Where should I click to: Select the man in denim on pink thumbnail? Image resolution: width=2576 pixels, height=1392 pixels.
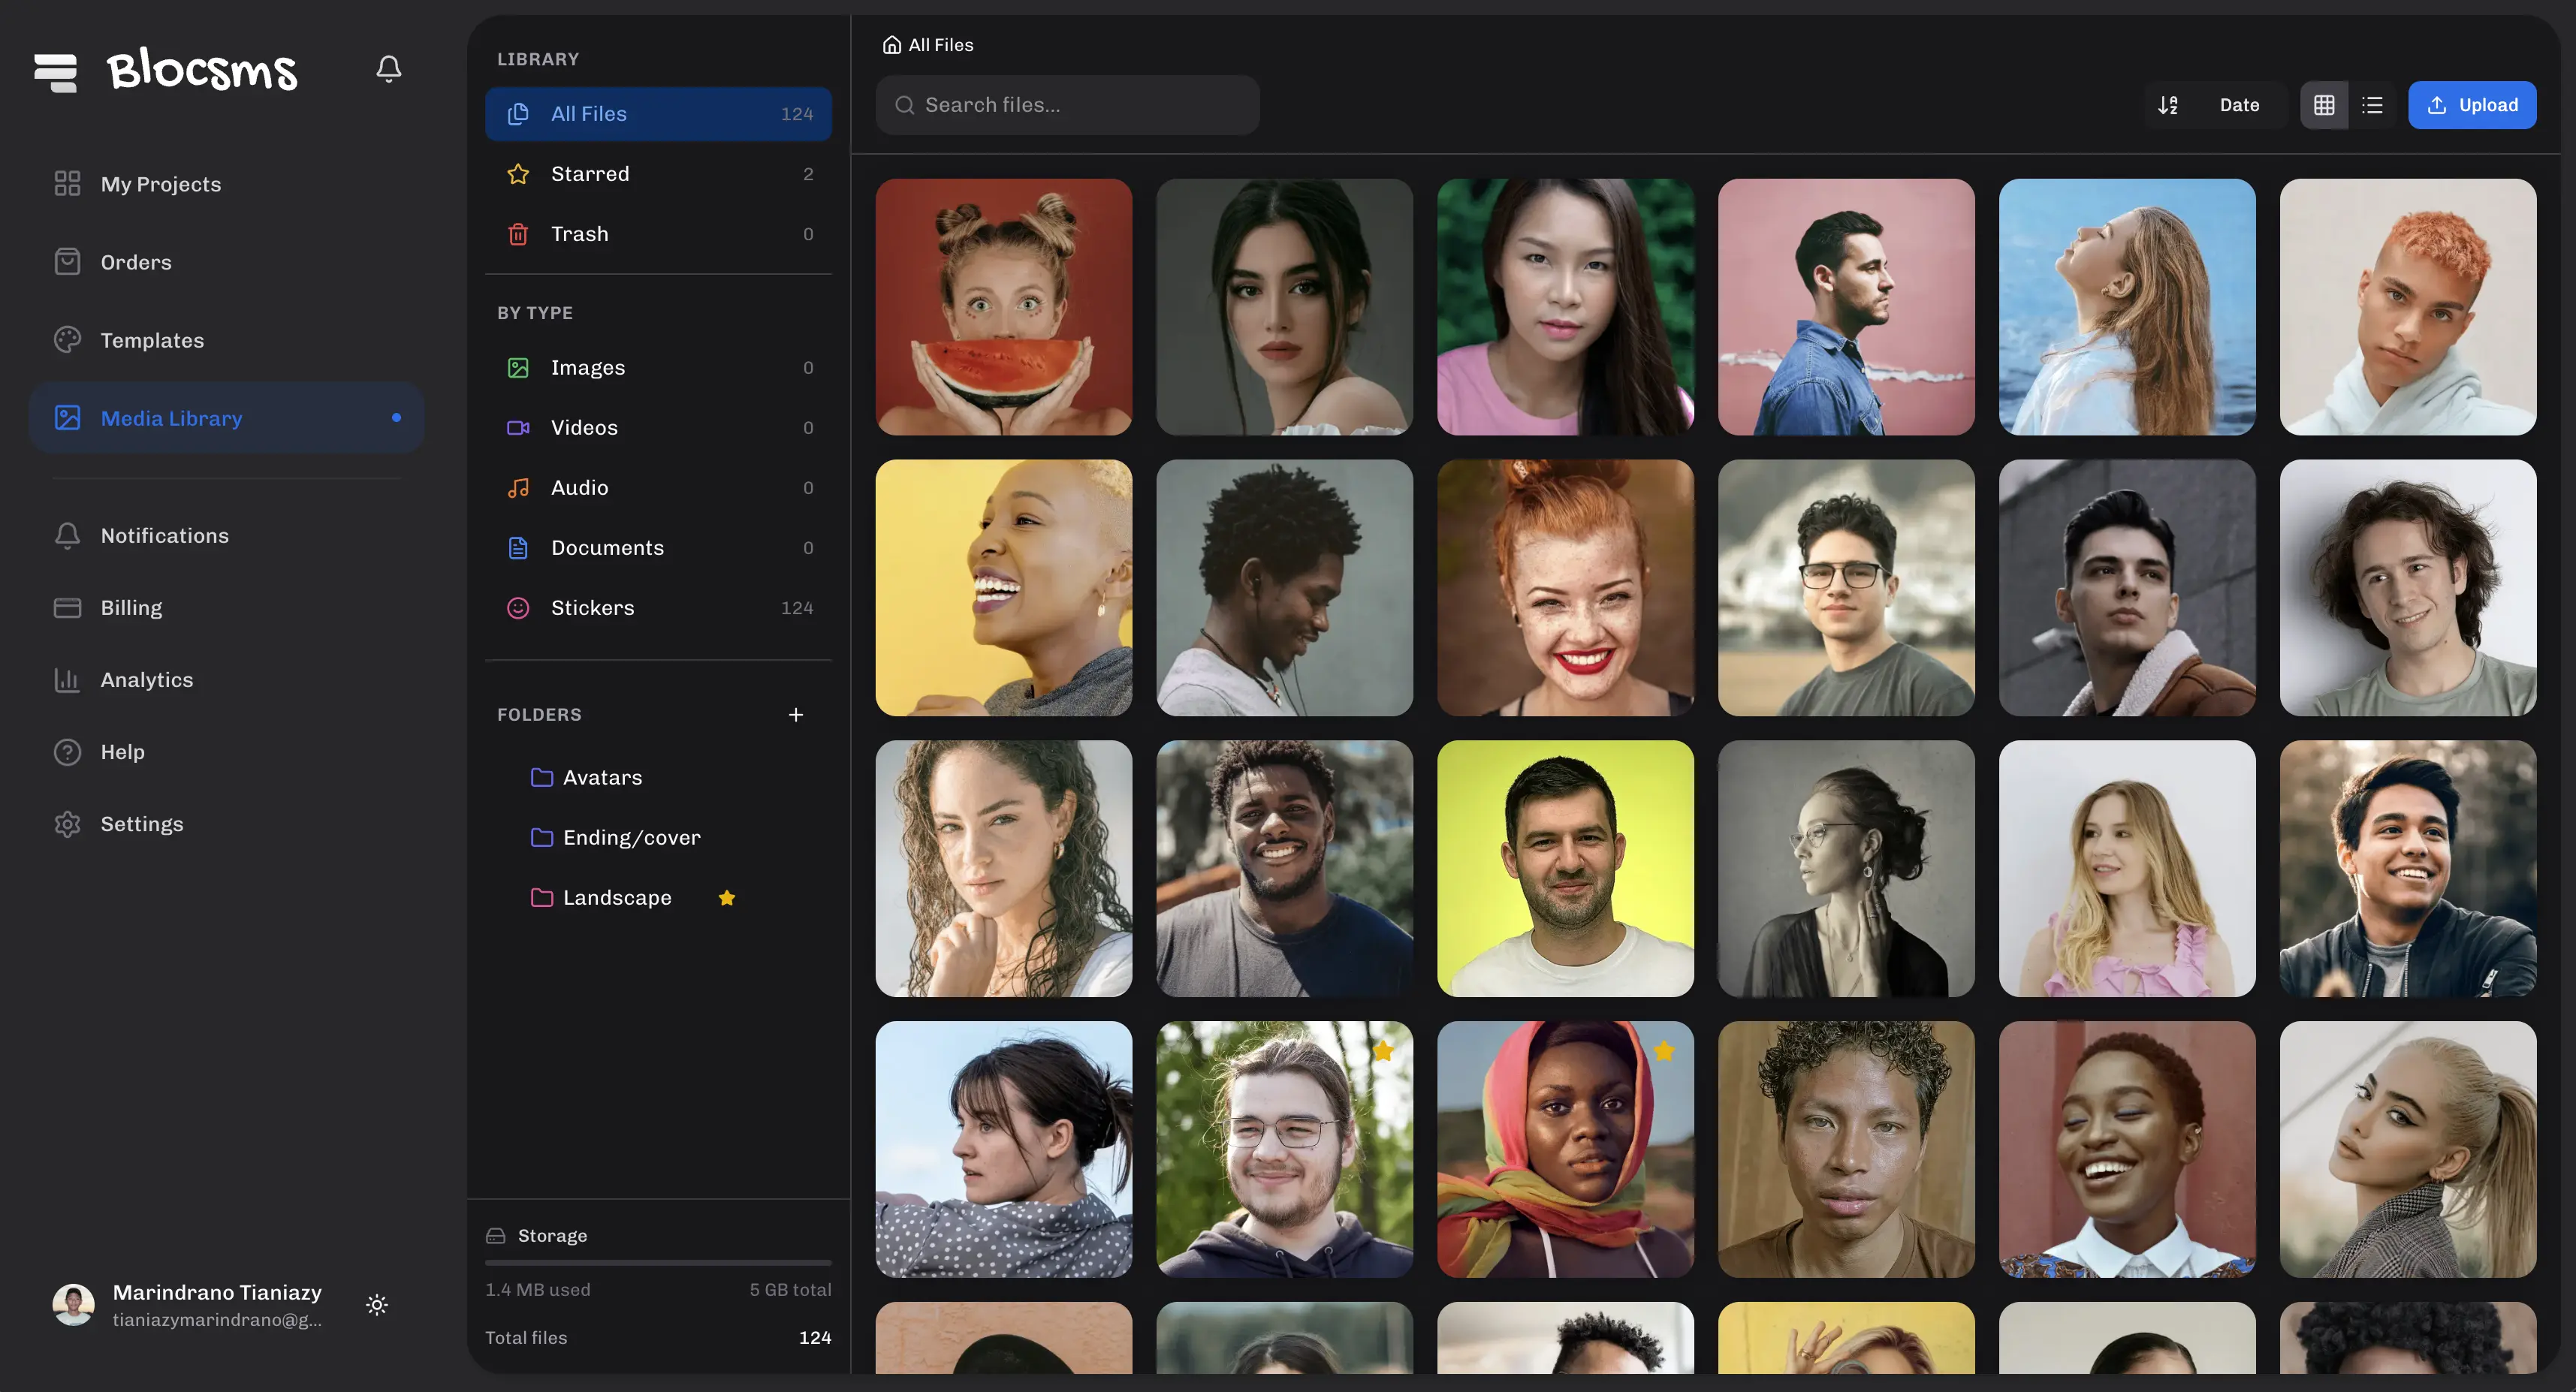[x=1846, y=307]
